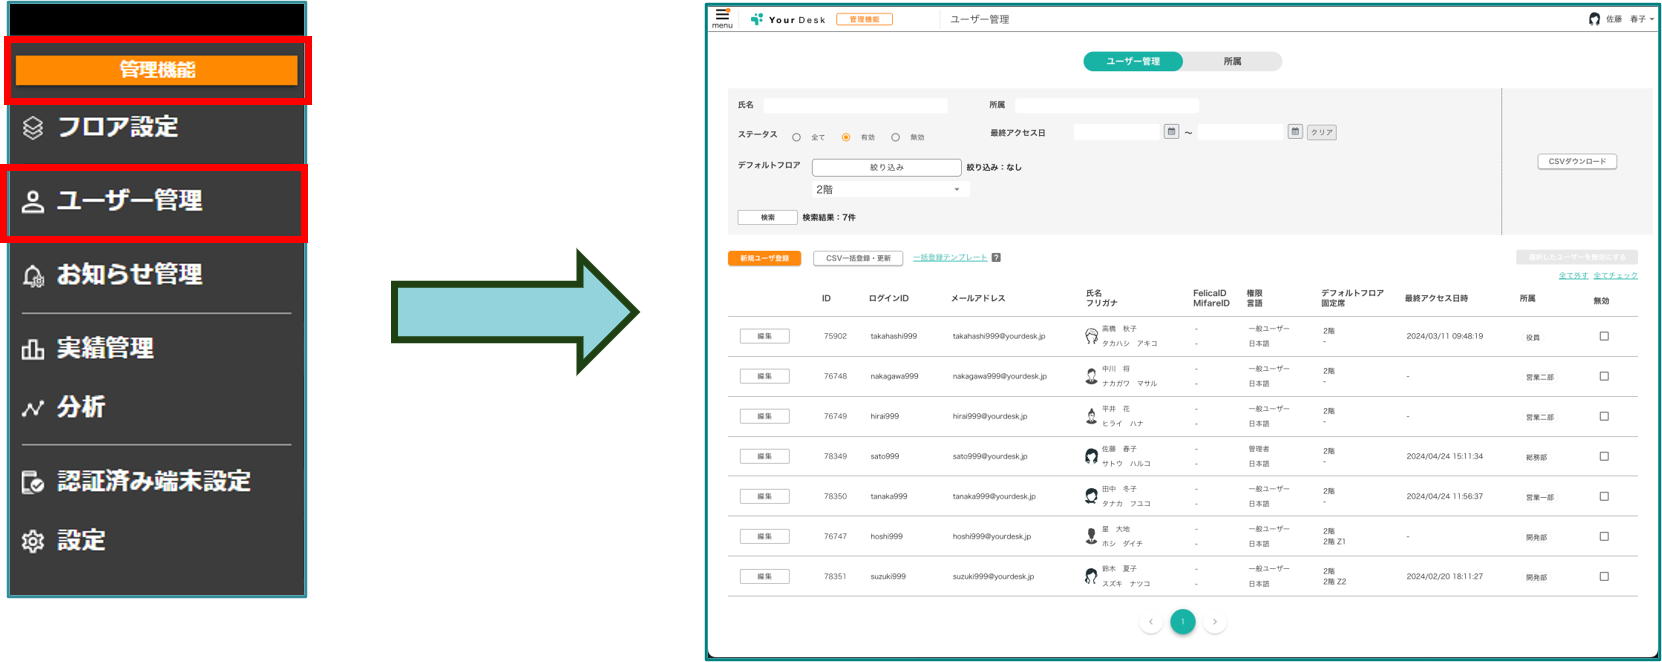Focus the 所属 search field
The image size is (1662, 662).
point(1106,105)
